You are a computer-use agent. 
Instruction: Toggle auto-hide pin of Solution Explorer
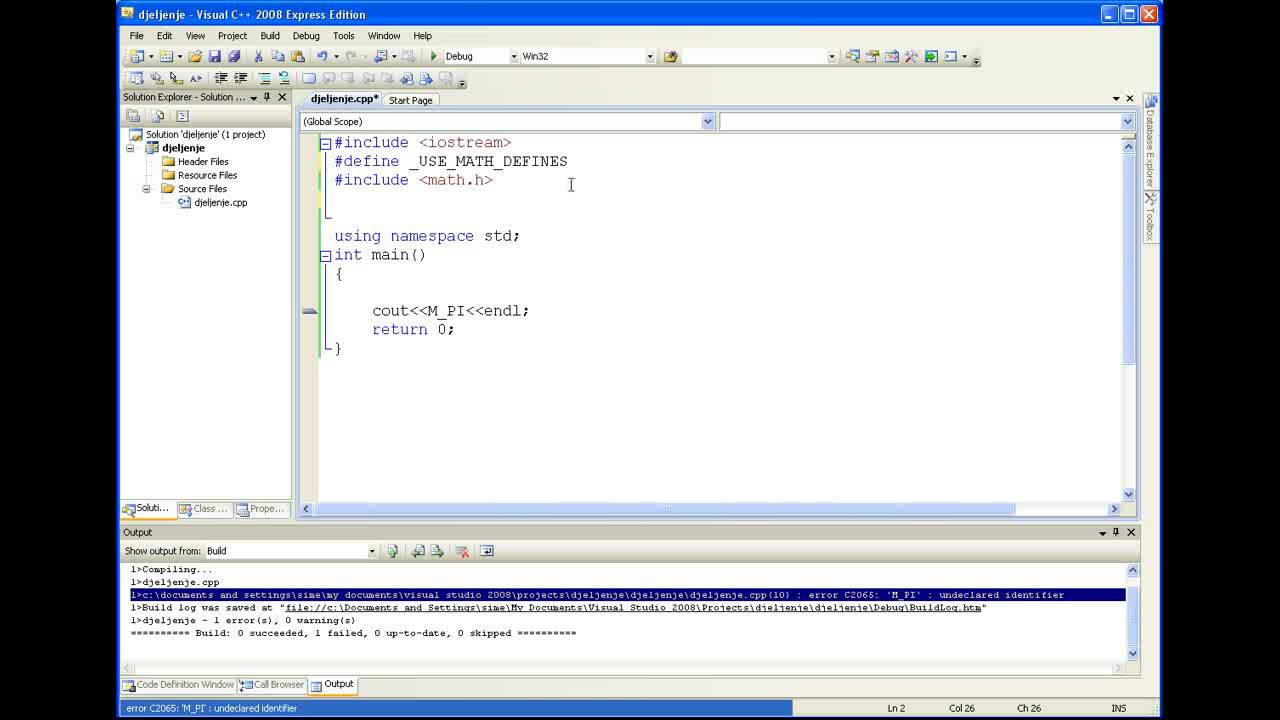267,97
